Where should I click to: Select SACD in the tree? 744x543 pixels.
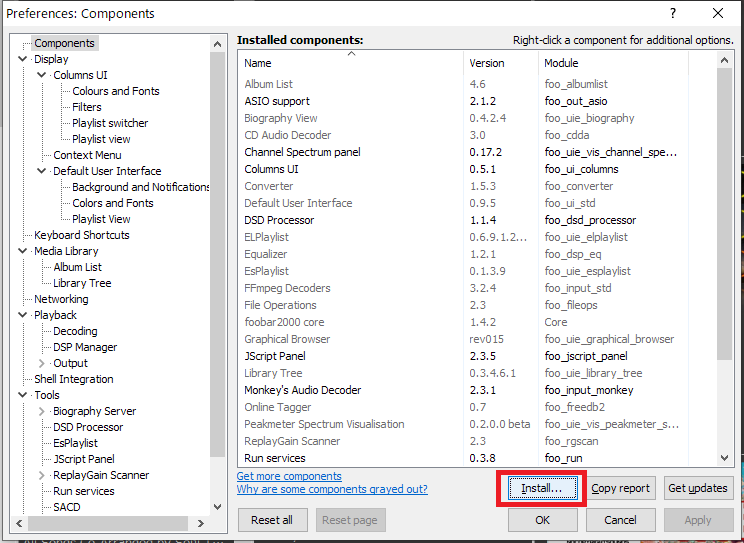point(66,507)
